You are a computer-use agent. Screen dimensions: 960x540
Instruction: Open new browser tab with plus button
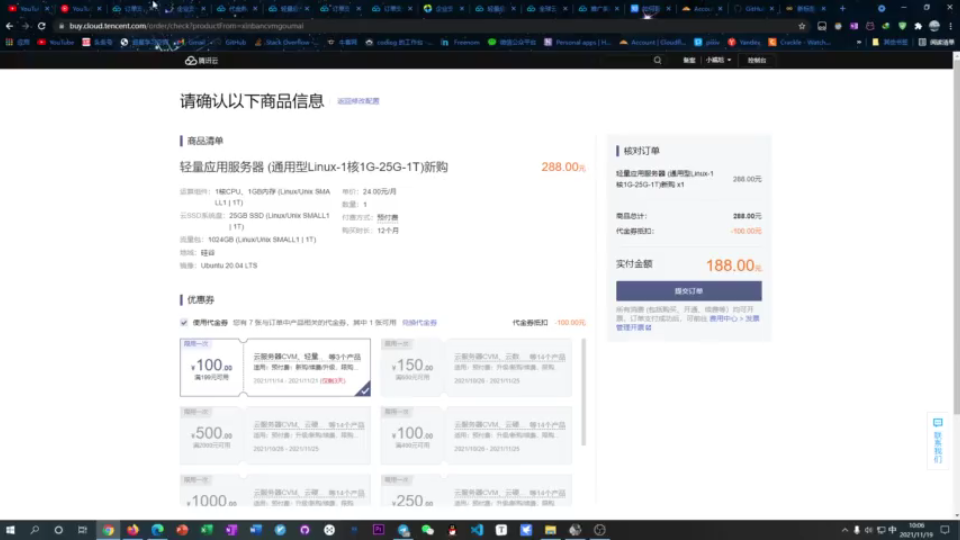(x=843, y=9)
